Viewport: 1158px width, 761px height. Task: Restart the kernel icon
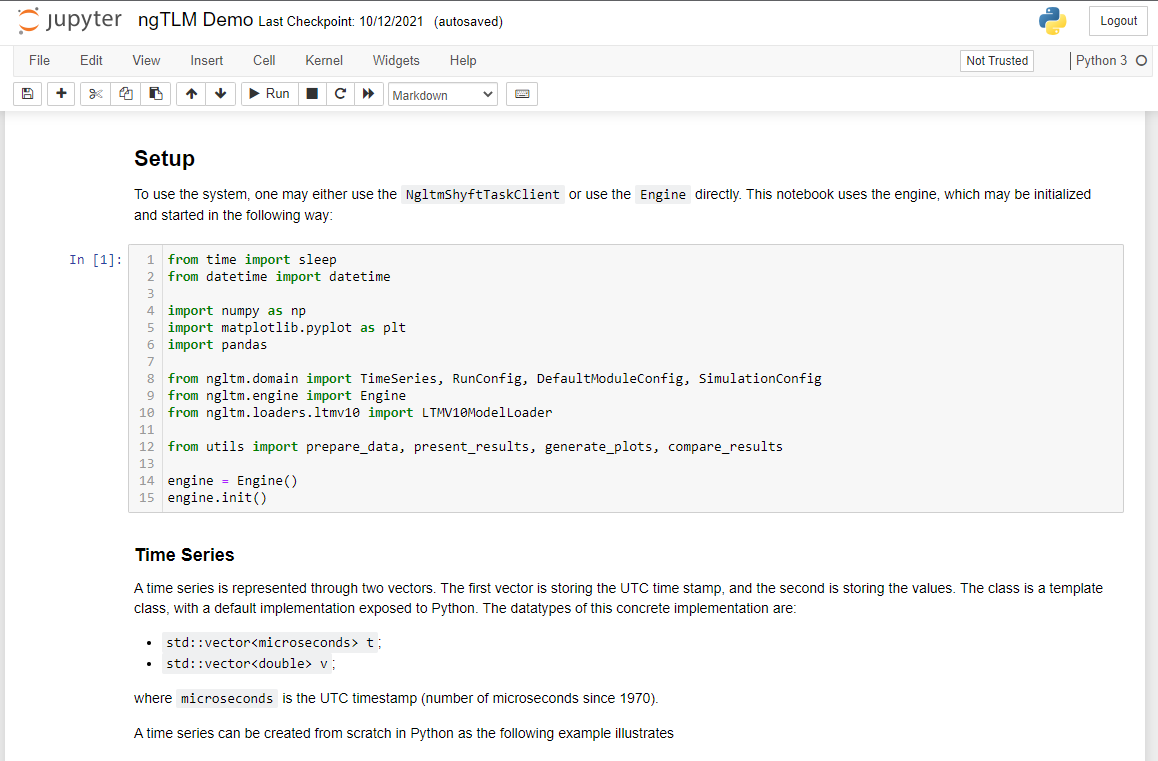pos(340,94)
